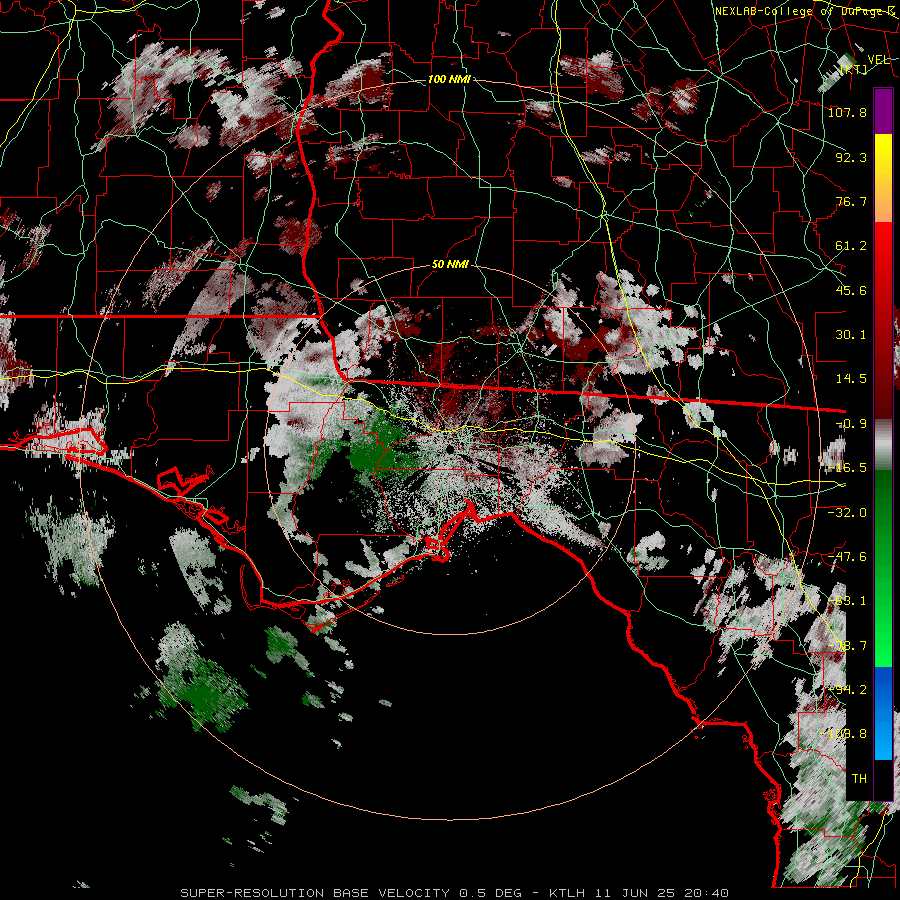Click the "TH" label under the scale
900x900 pixels.
click(859, 779)
